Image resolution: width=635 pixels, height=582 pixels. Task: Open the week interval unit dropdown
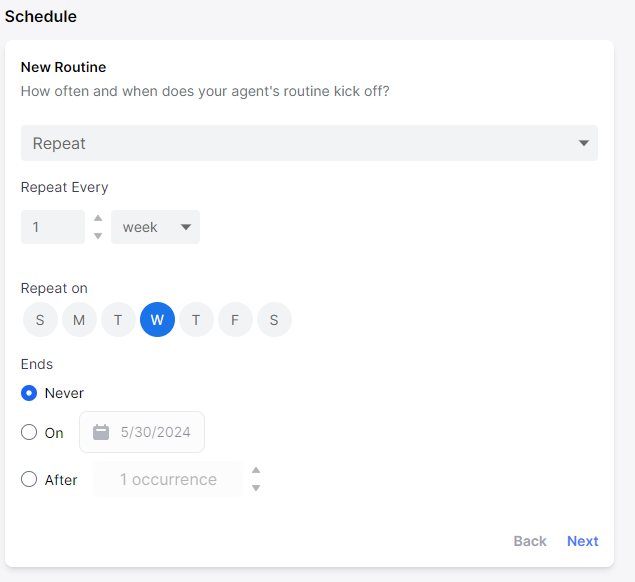[156, 227]
